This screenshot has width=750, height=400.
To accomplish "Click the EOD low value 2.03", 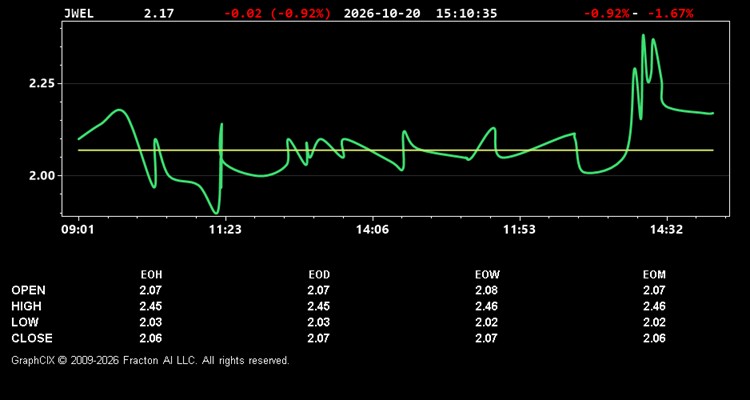I will click(319, 322).
